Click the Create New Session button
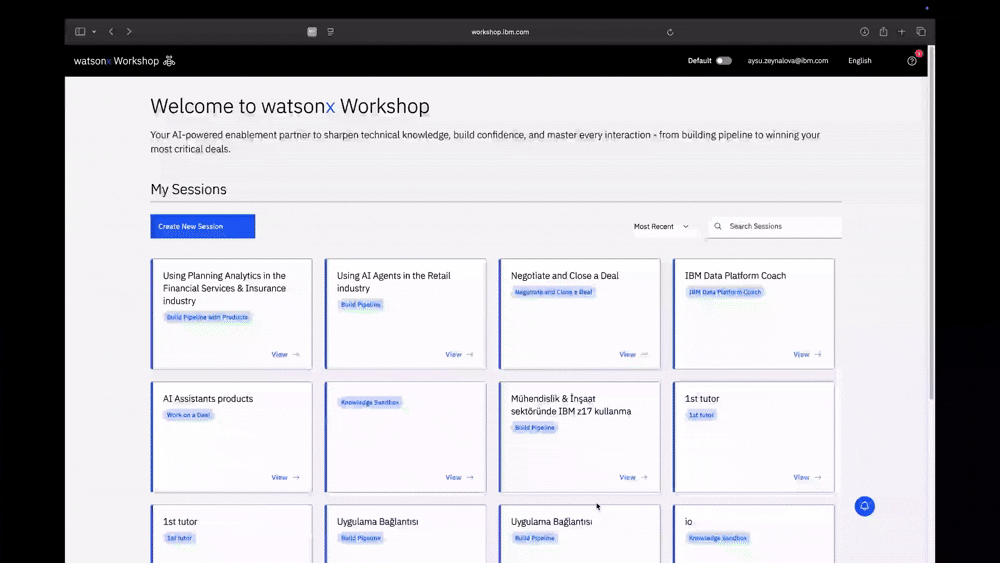This screenshot has width=1000, height=563. (203, 226)
